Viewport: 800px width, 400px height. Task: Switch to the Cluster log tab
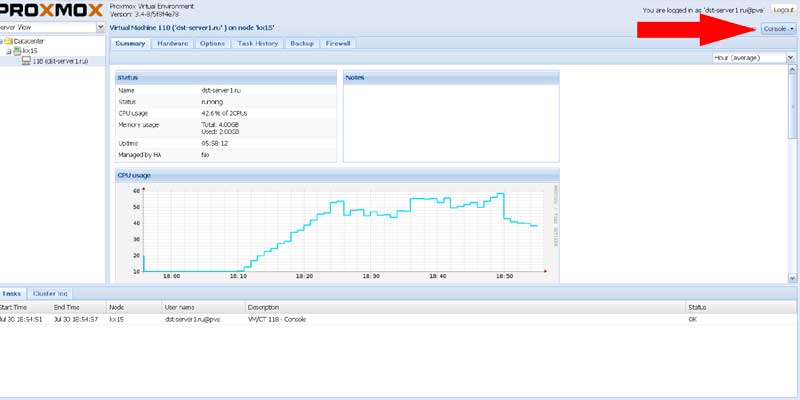point(50,294)
